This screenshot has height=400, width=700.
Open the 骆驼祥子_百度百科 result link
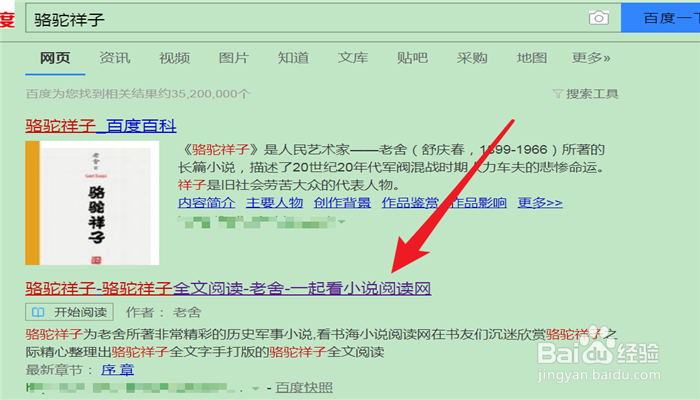101,126
